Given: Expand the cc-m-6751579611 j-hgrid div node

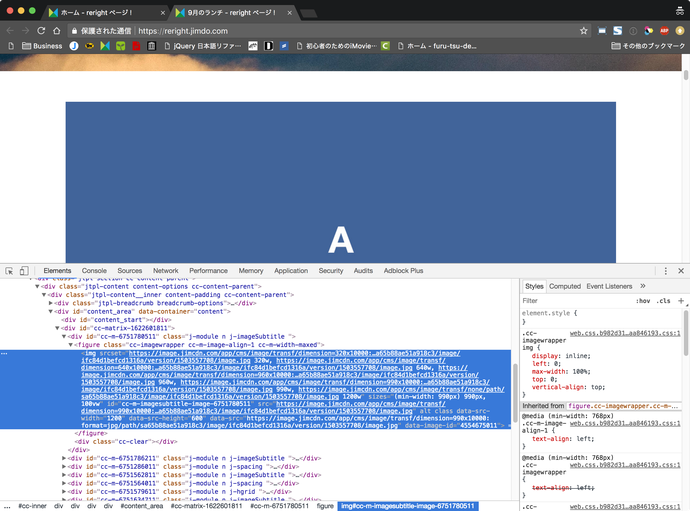Looking at the screenshot, I should [64, 492].
